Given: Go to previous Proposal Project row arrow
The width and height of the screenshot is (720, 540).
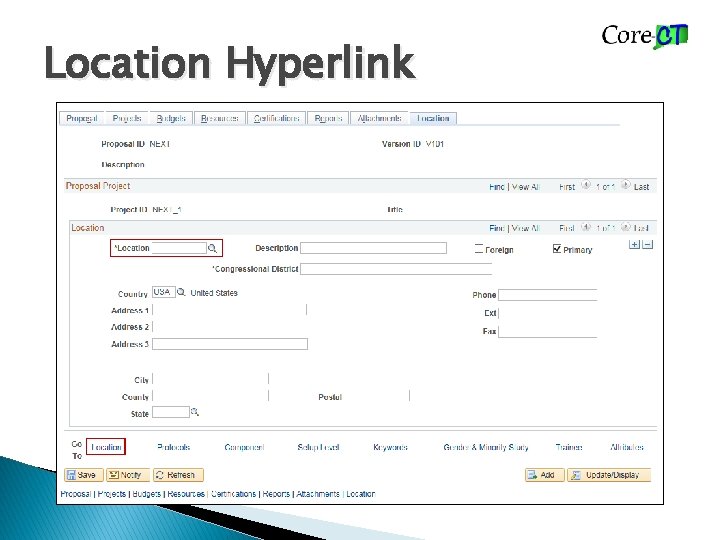Looking at the screenshot, I should coord(586,185).
